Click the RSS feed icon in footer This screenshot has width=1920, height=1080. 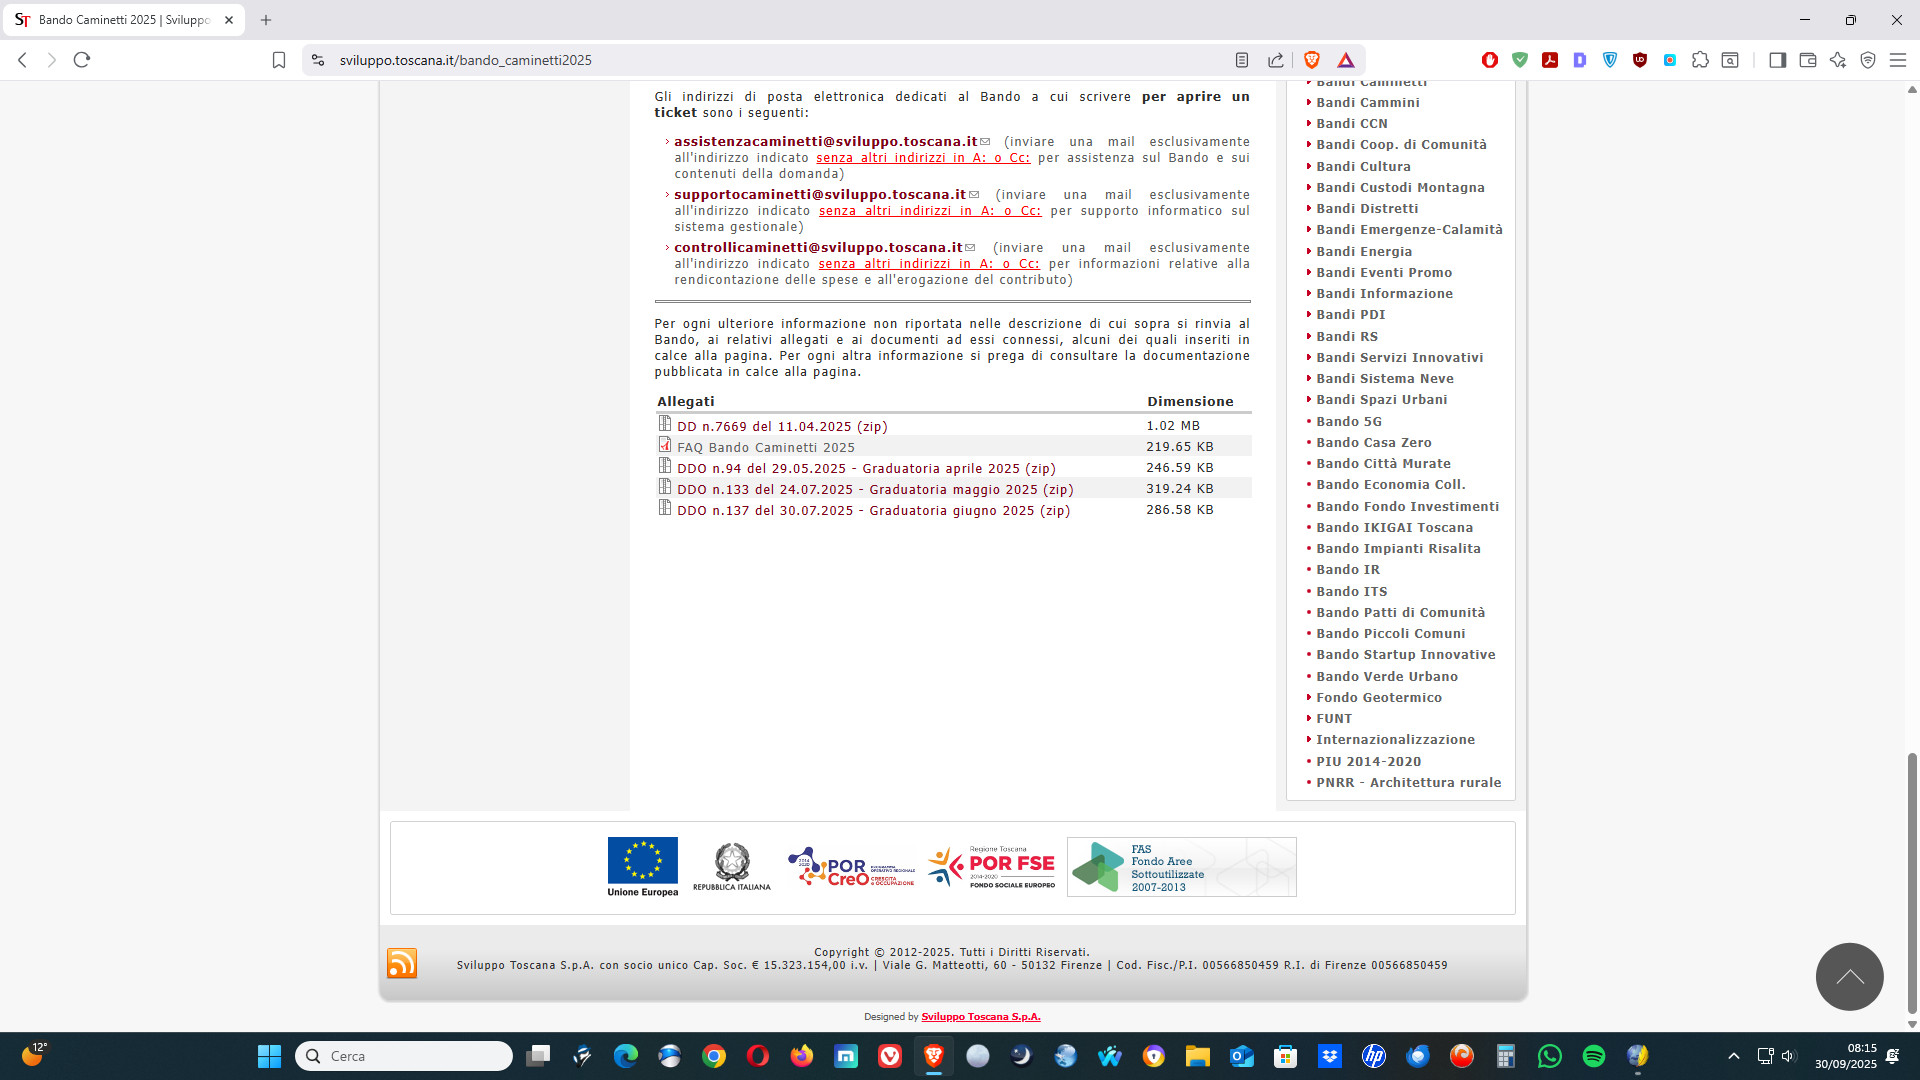click(x=402, y=963)
